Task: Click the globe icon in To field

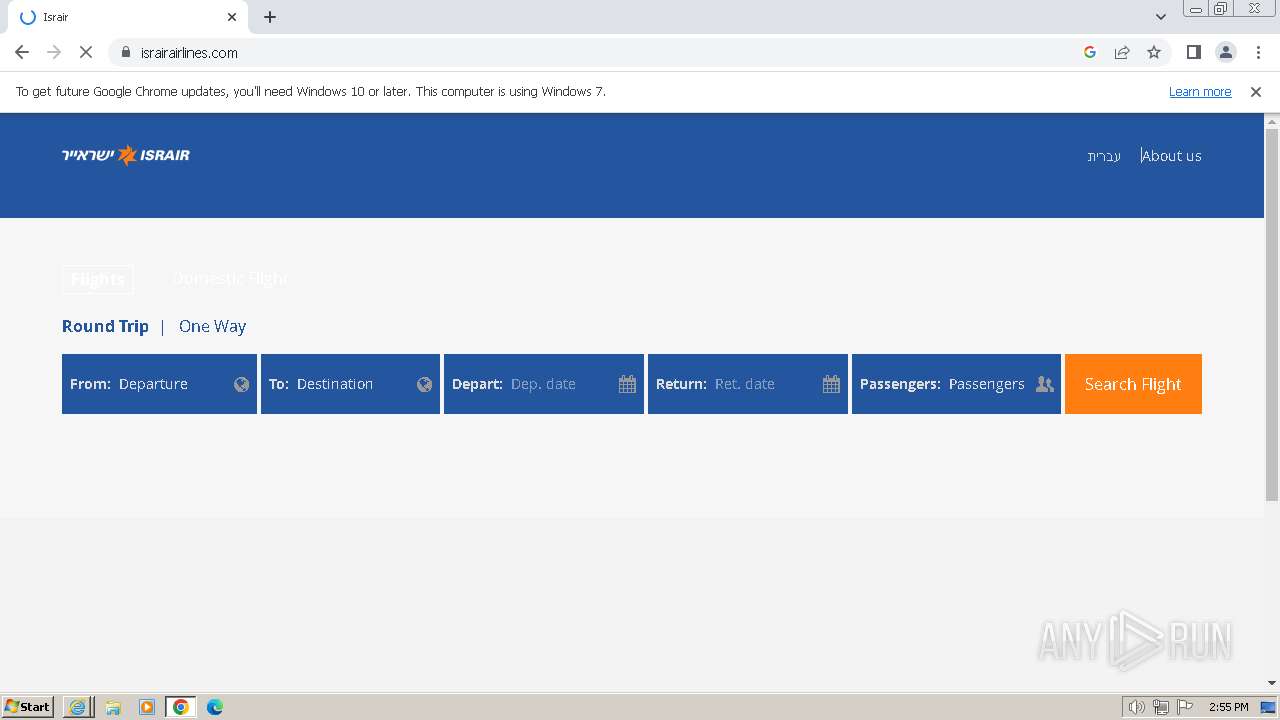Action: click(x=424, y=384)
